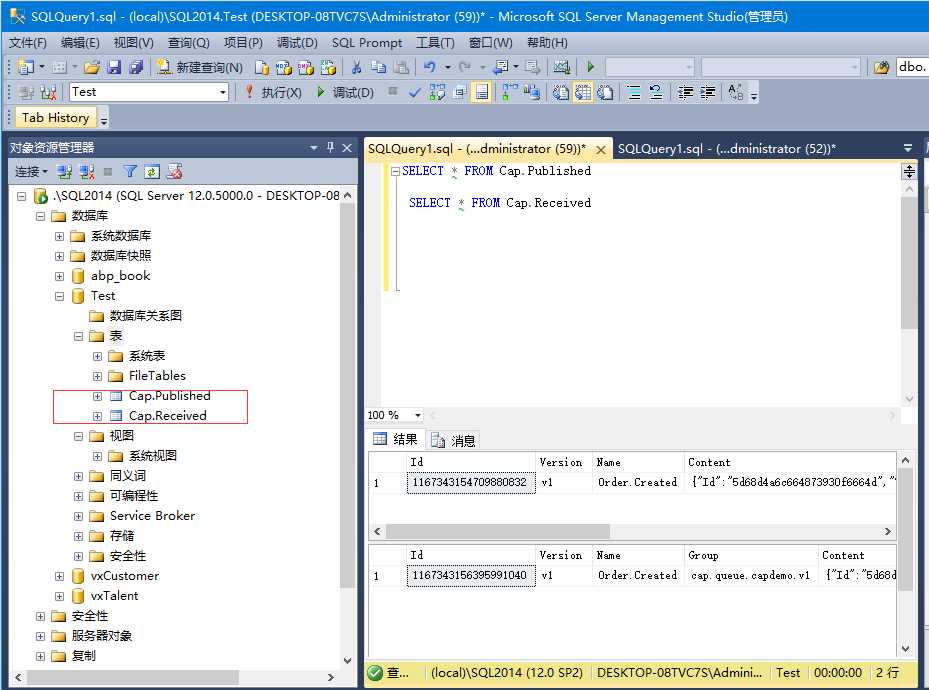Click the Analysis Services MDX query icon
The image size is (929, 690).
284,67
